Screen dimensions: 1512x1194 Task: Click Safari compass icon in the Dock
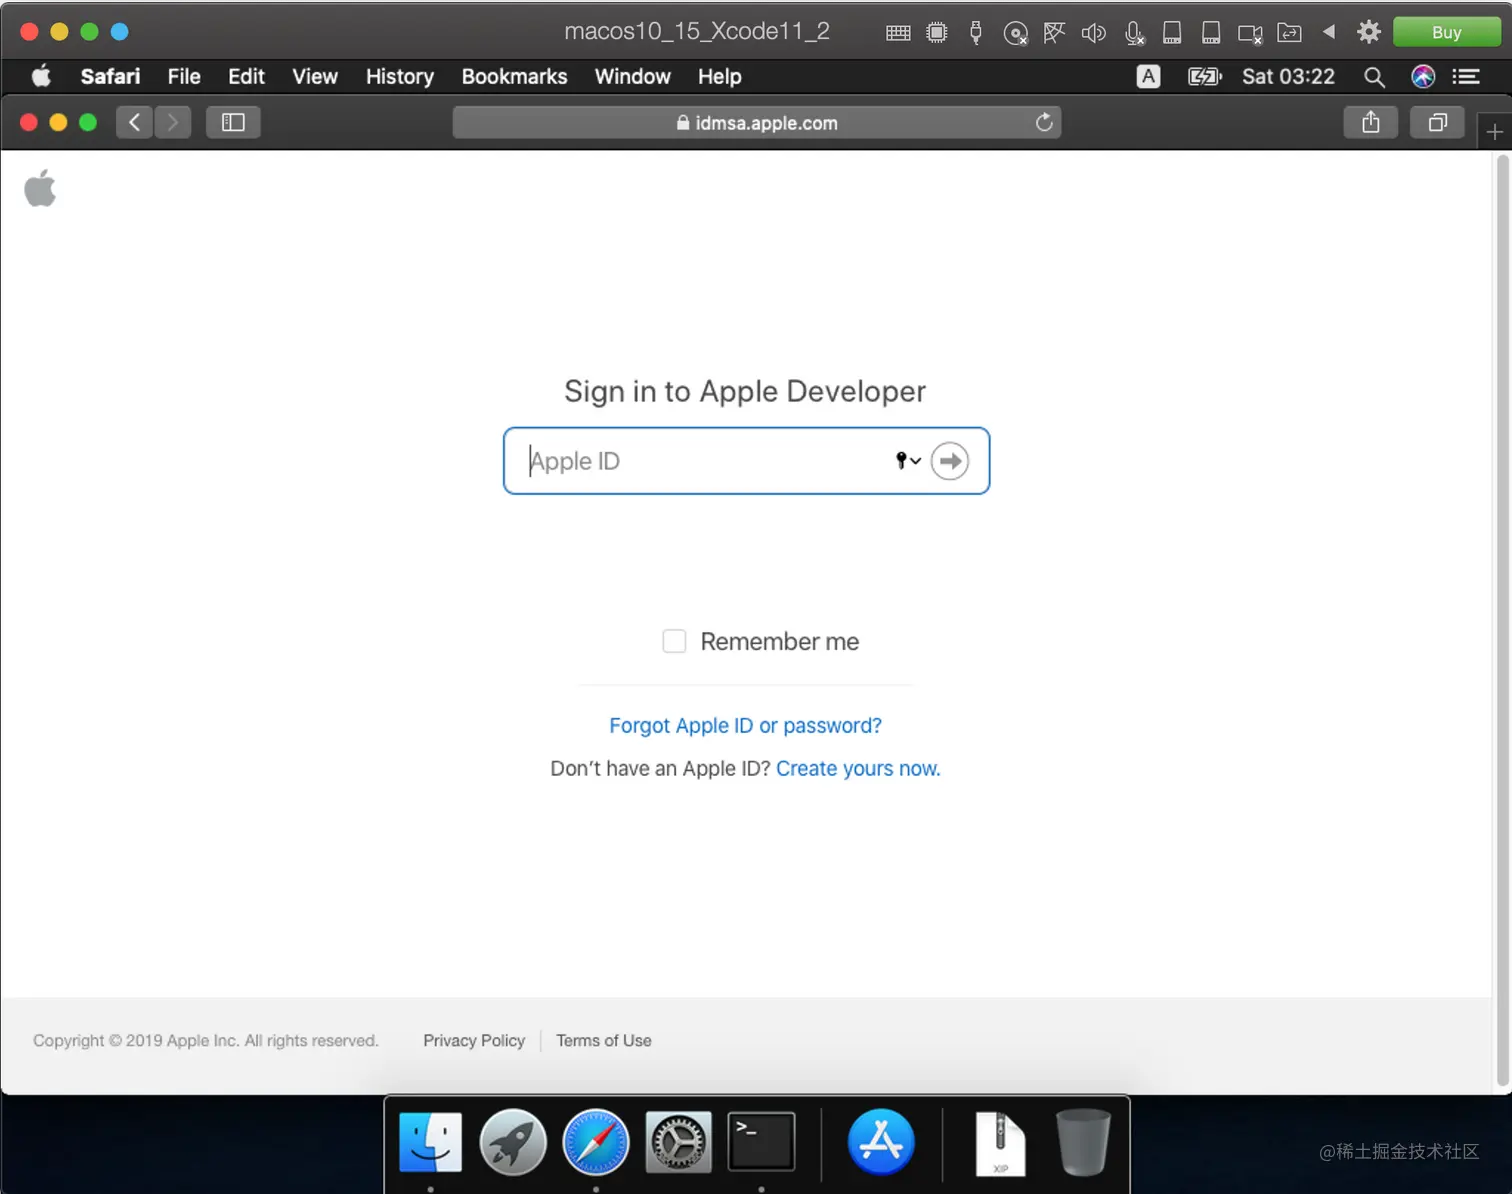(596, 1142)
